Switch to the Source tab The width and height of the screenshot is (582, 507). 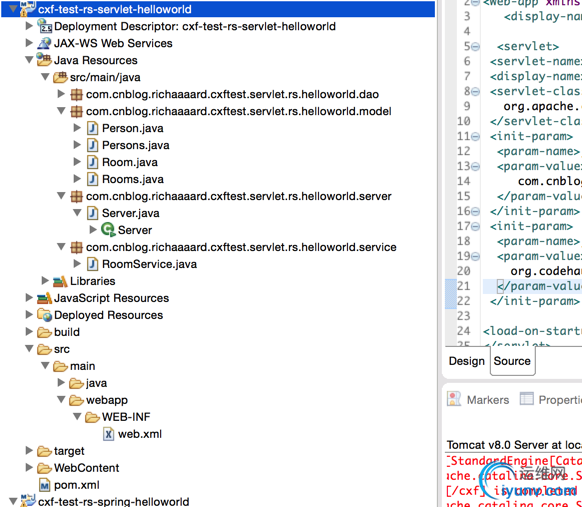pos(512,361)
